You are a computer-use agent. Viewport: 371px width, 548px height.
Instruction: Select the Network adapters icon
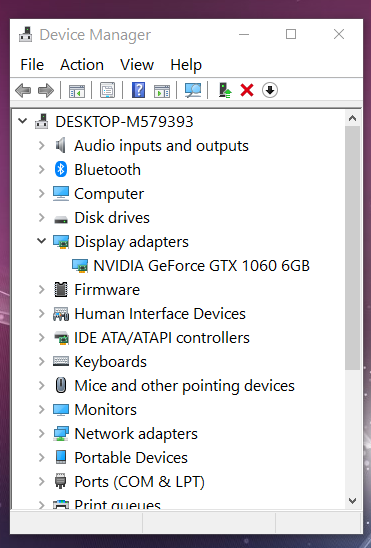[x=61, y=433]
